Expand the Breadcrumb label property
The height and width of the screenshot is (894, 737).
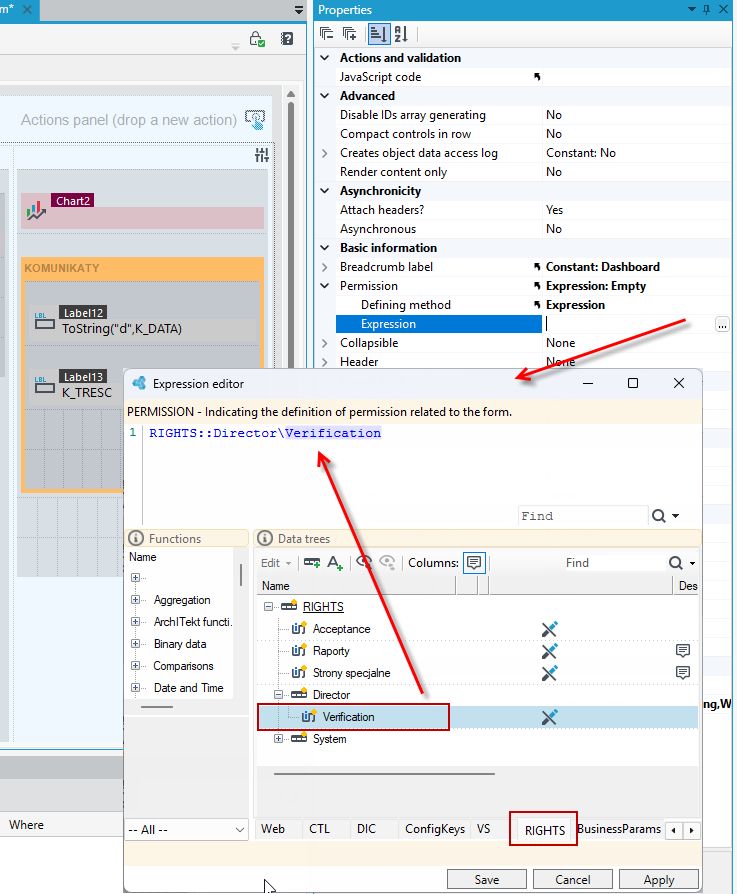click(x=325, y=267)
